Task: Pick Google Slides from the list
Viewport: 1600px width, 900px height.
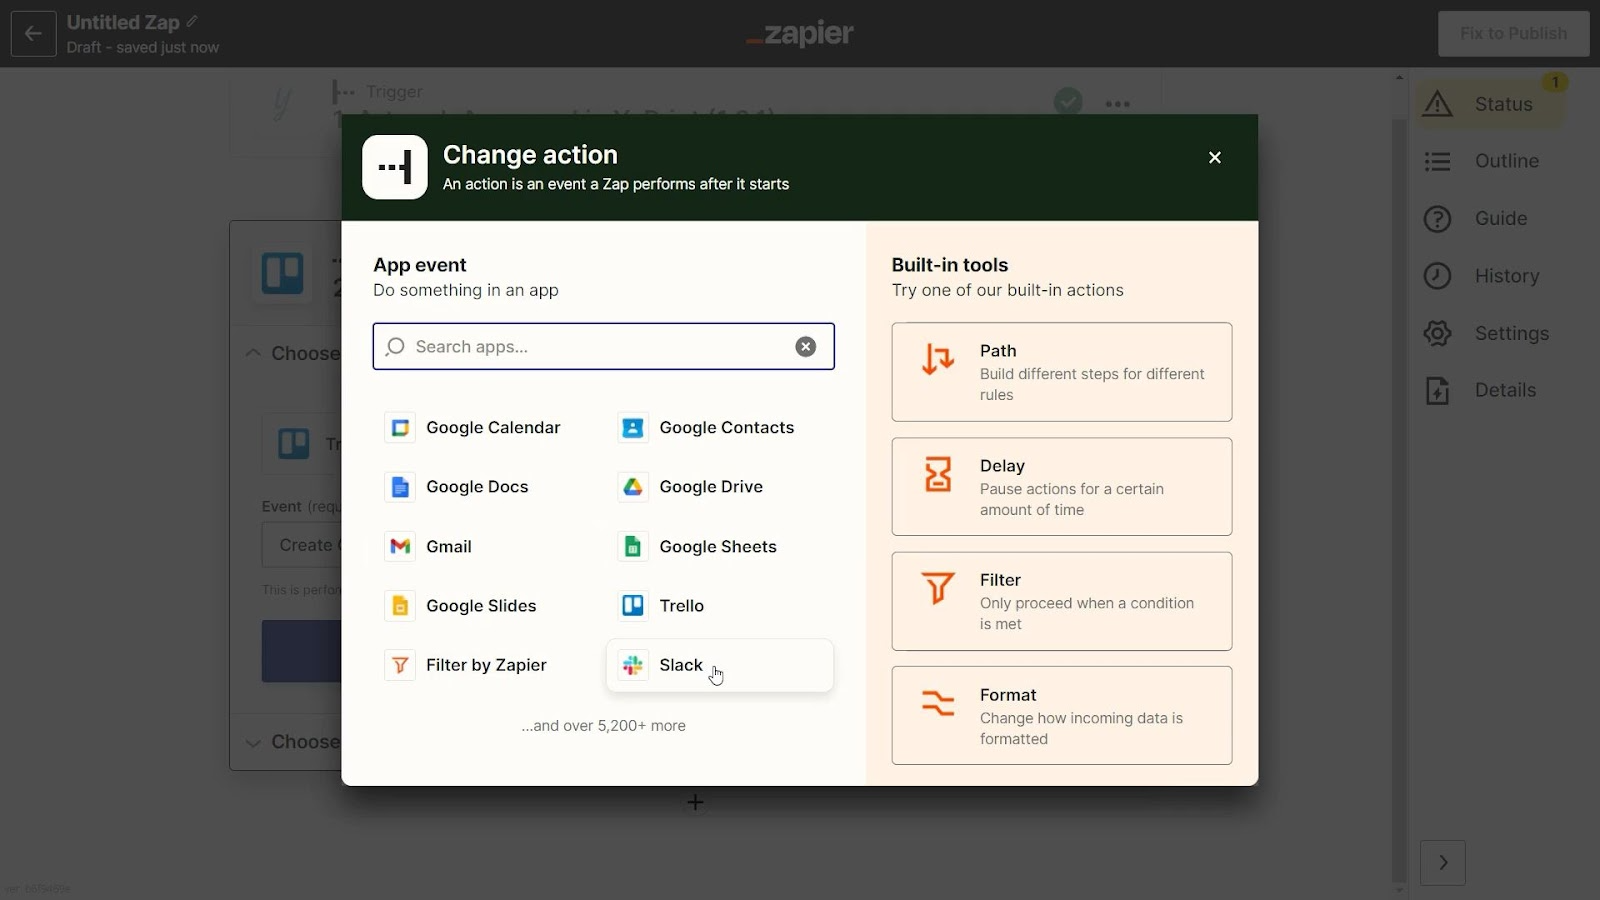Action: (461, 606)
